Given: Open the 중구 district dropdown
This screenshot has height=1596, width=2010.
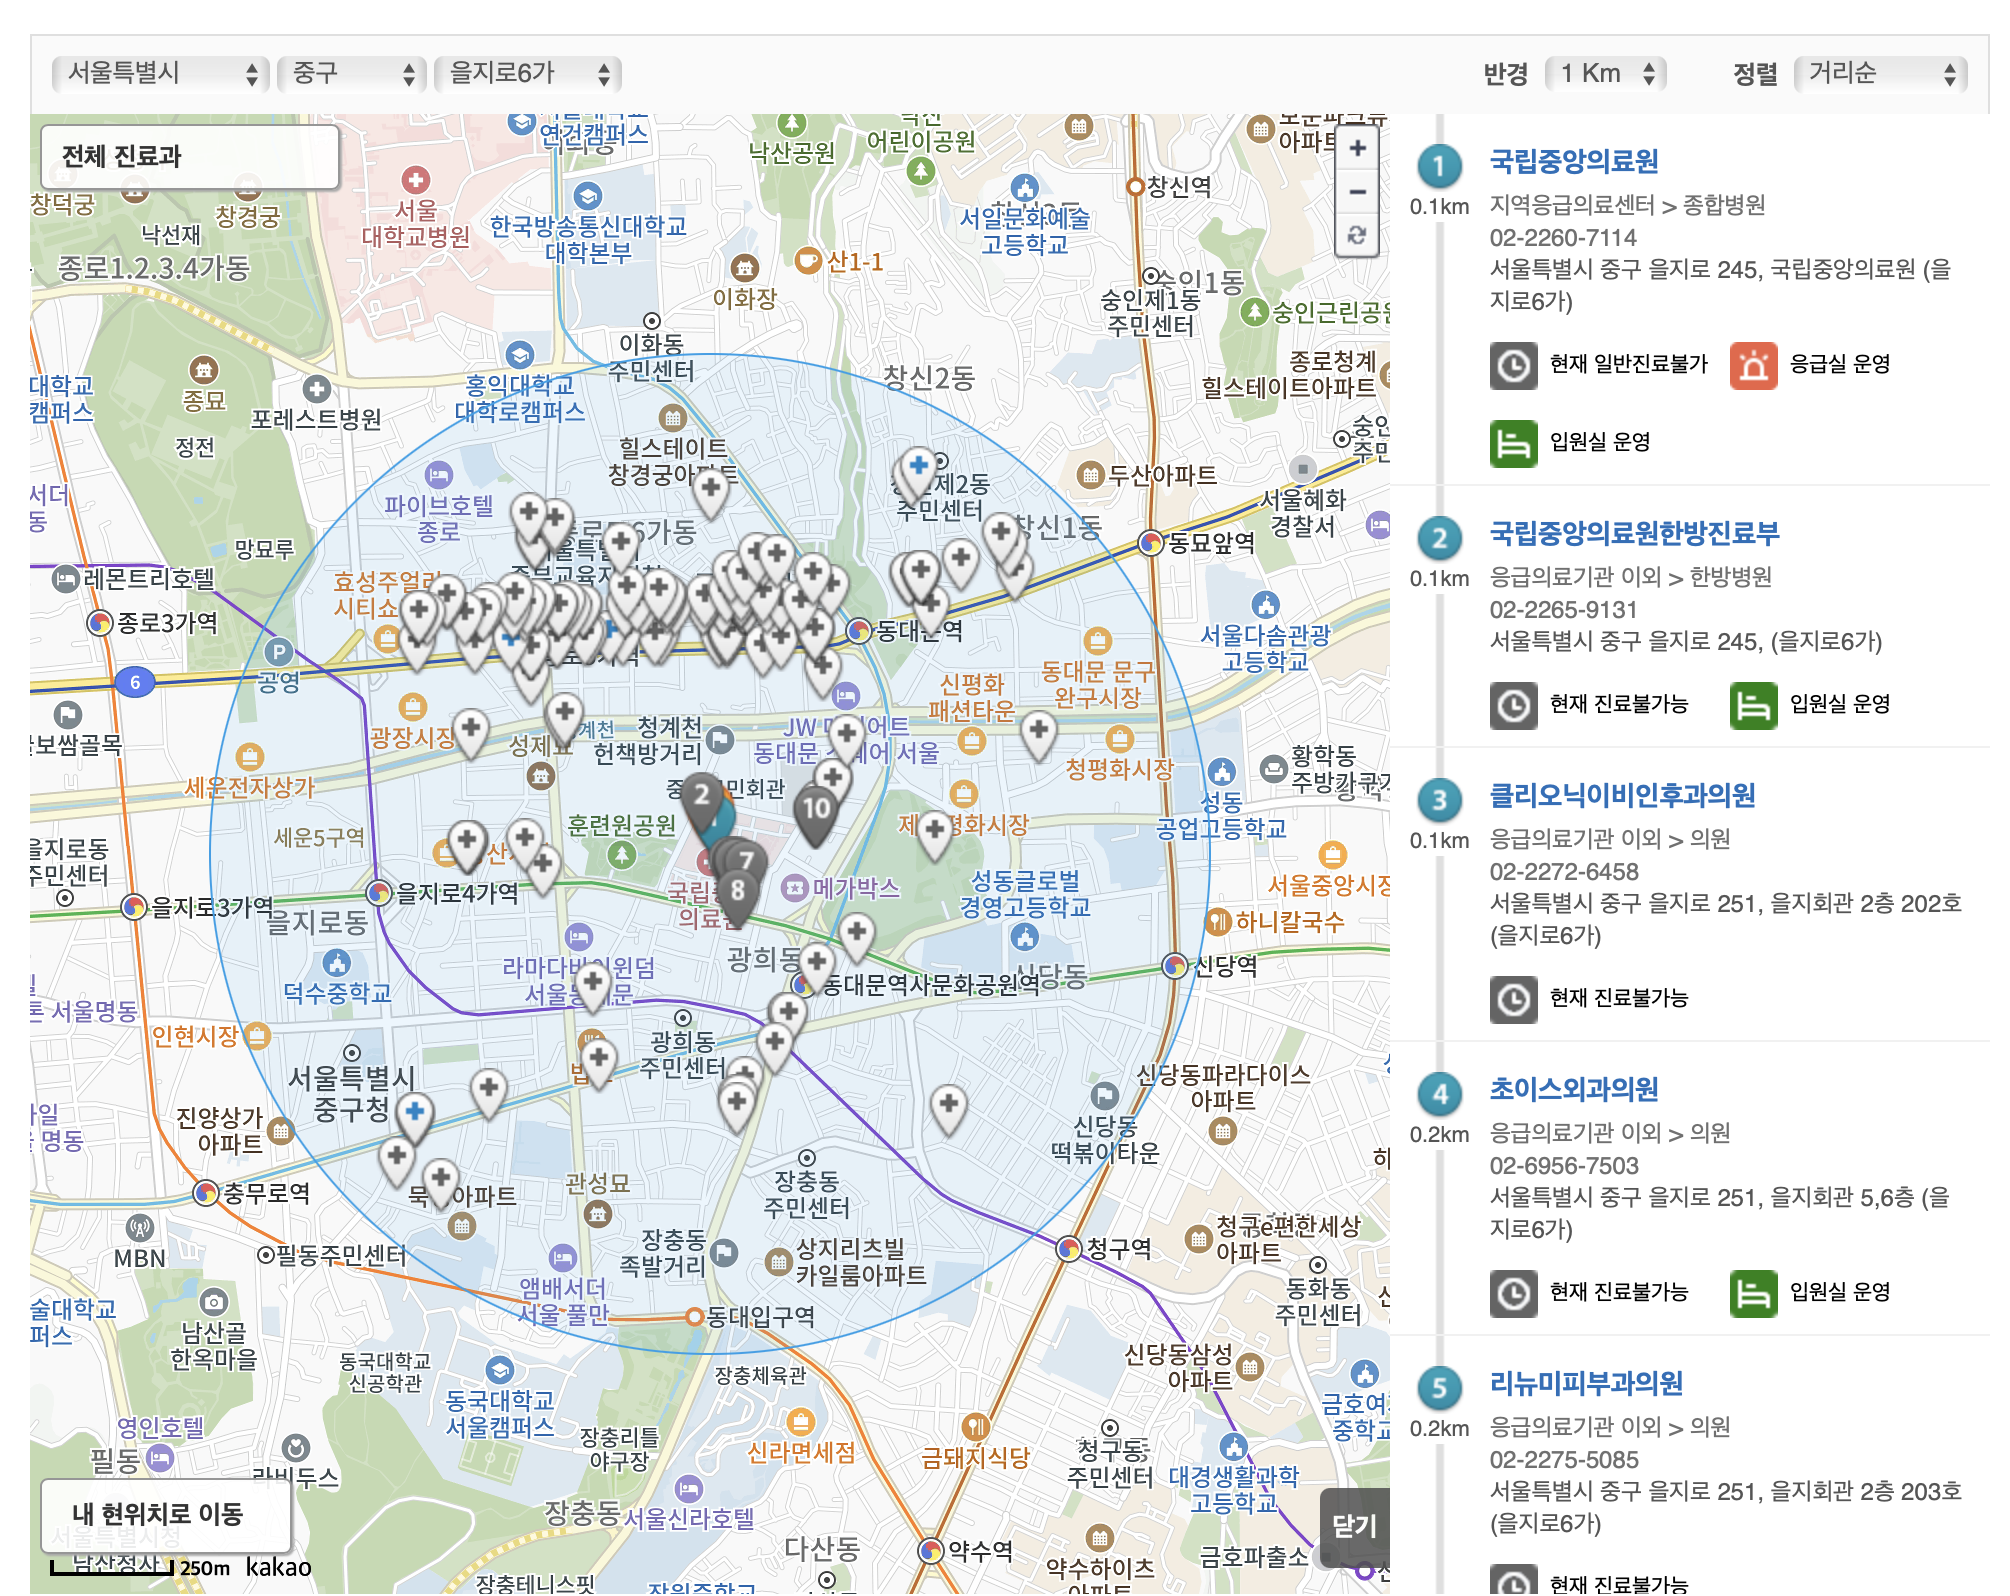Looking at the screenshot, I should pyautogui.click(x=352, y=73).
